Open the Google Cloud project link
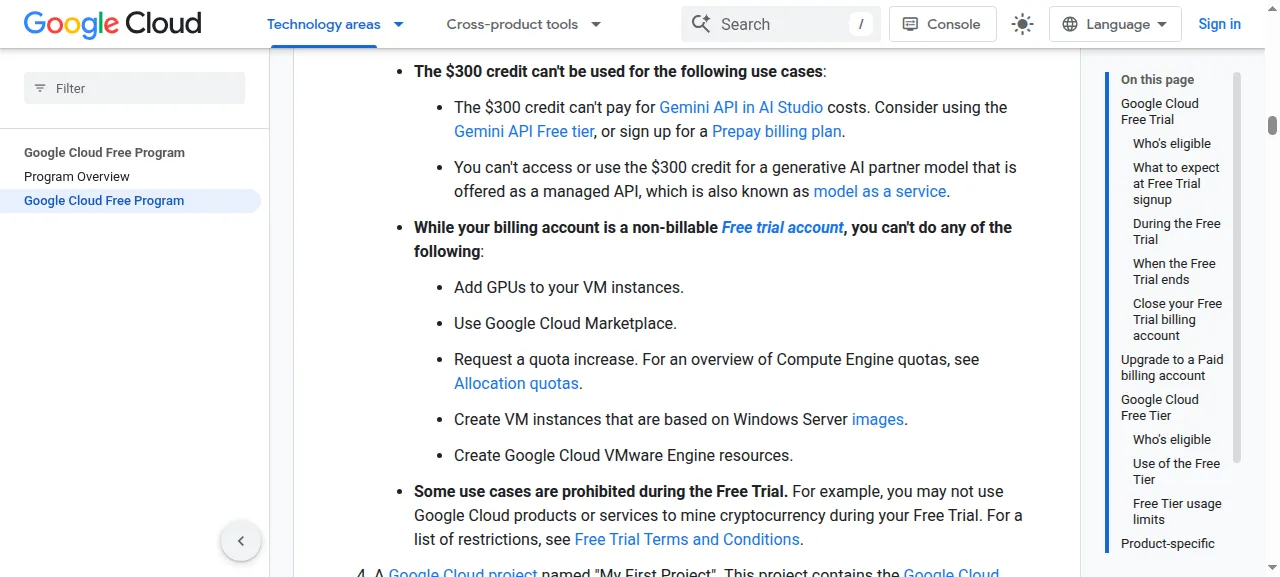 [463, 574]
